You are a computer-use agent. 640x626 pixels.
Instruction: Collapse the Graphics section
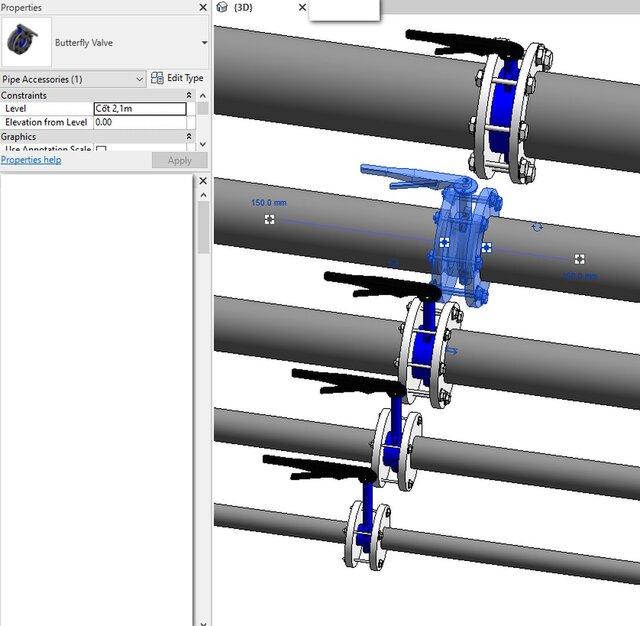click(189, 137)
